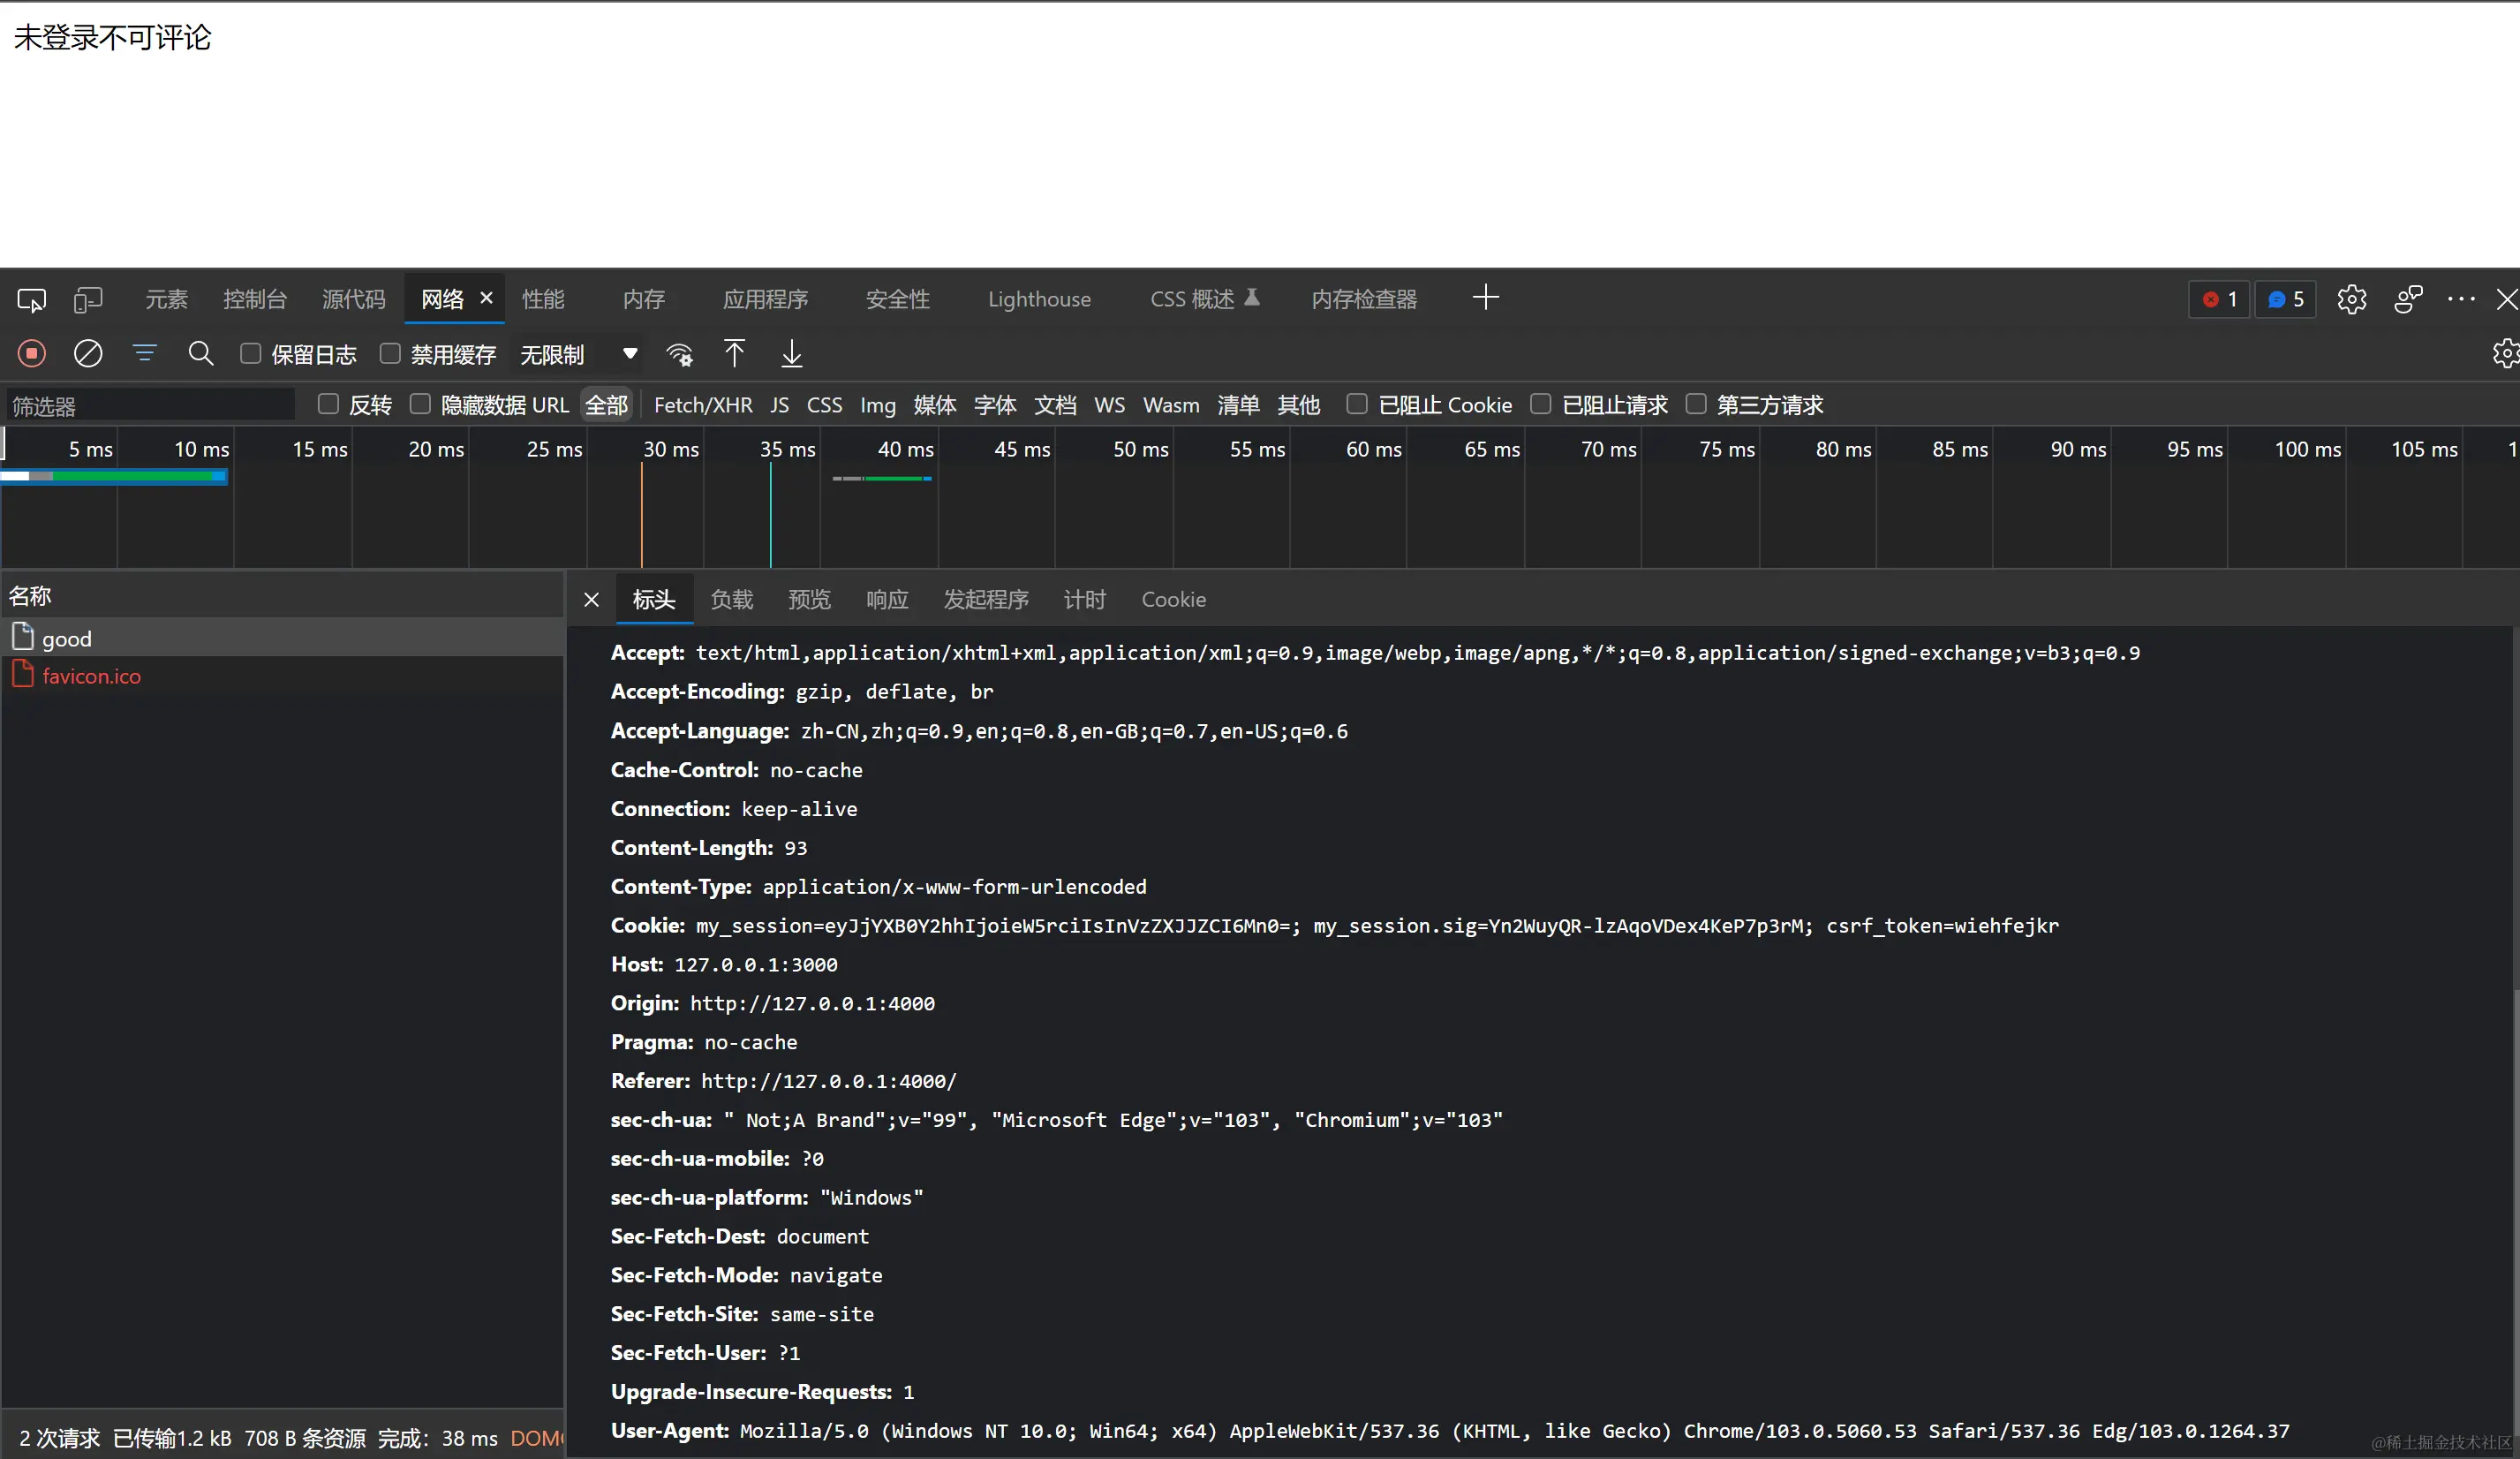
Task: Select the inspect element picker icon
Action: pos(31,299)
